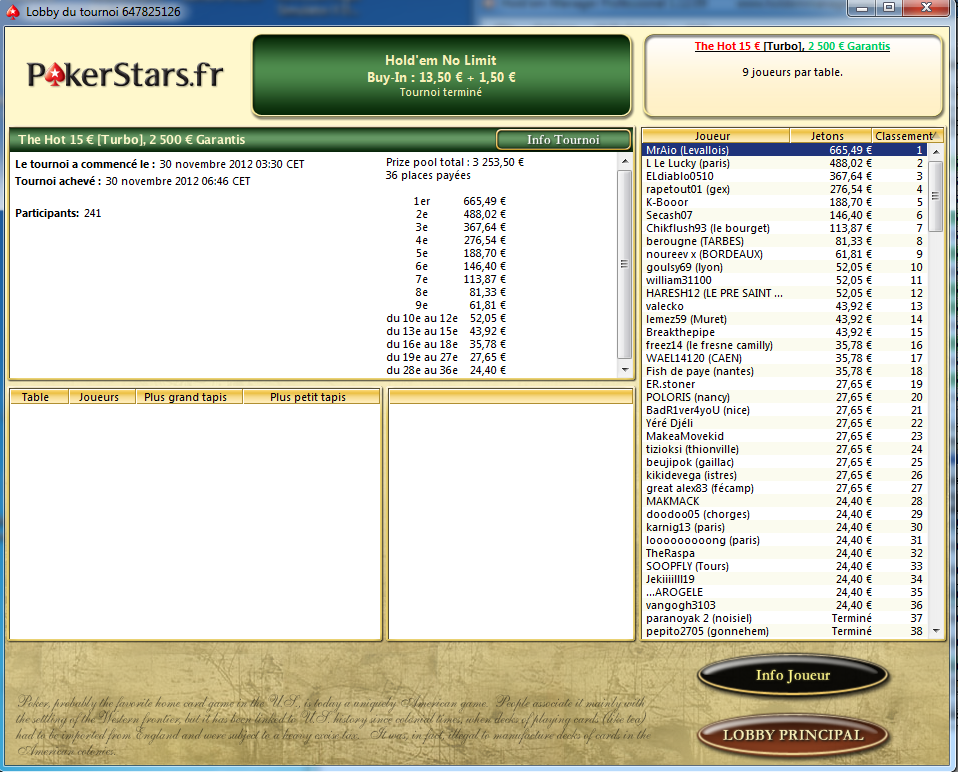Screen dimensions: 958x772
Task: Open the Info Tournoi button
Action: [563, 140]
